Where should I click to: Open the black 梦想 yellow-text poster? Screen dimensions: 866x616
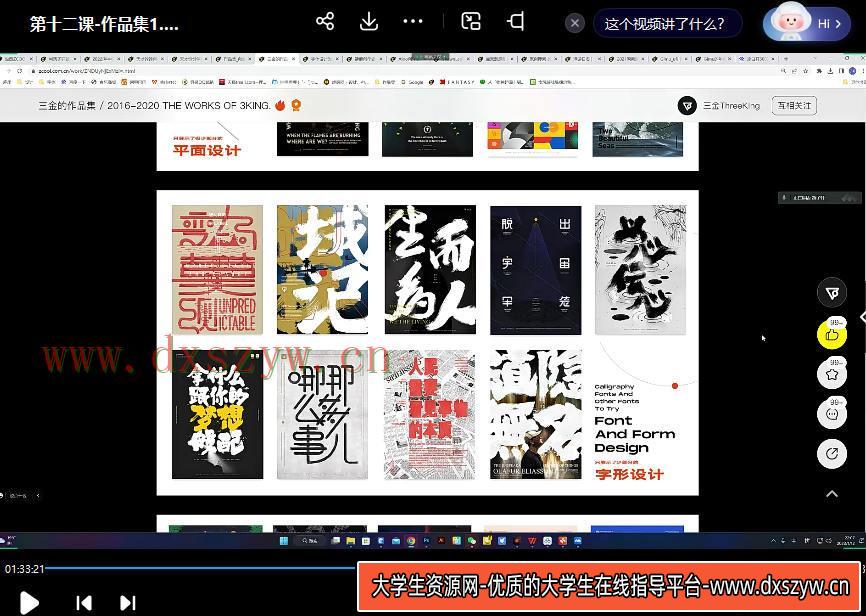click(218, 415)
